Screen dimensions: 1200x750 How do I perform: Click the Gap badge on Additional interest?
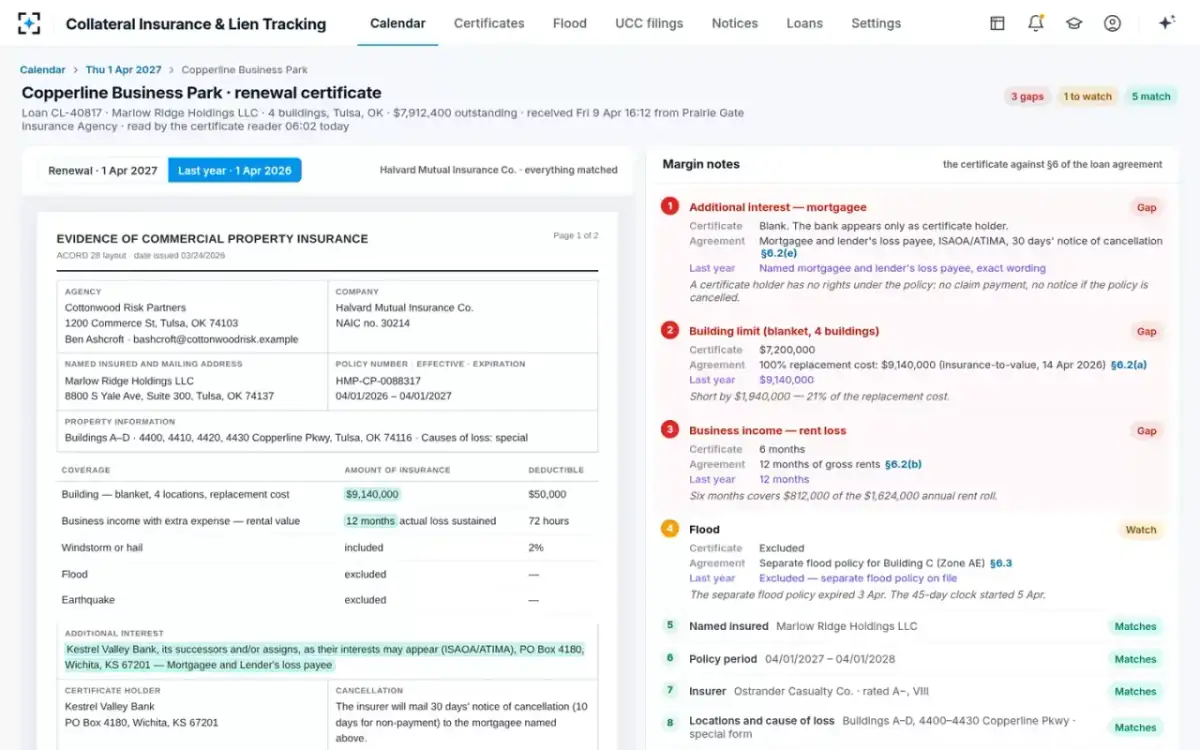coord(1146,208)
